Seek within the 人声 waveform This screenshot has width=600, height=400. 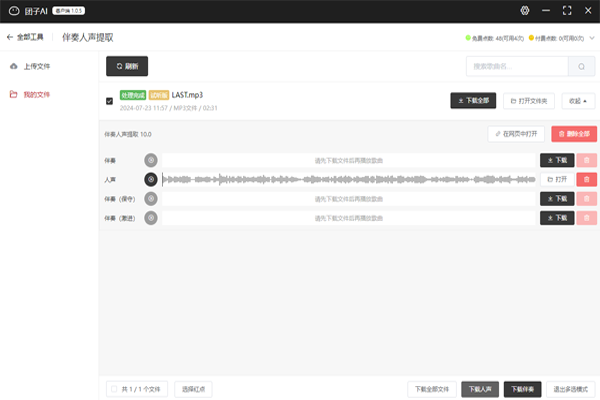(x=350, y=179)
